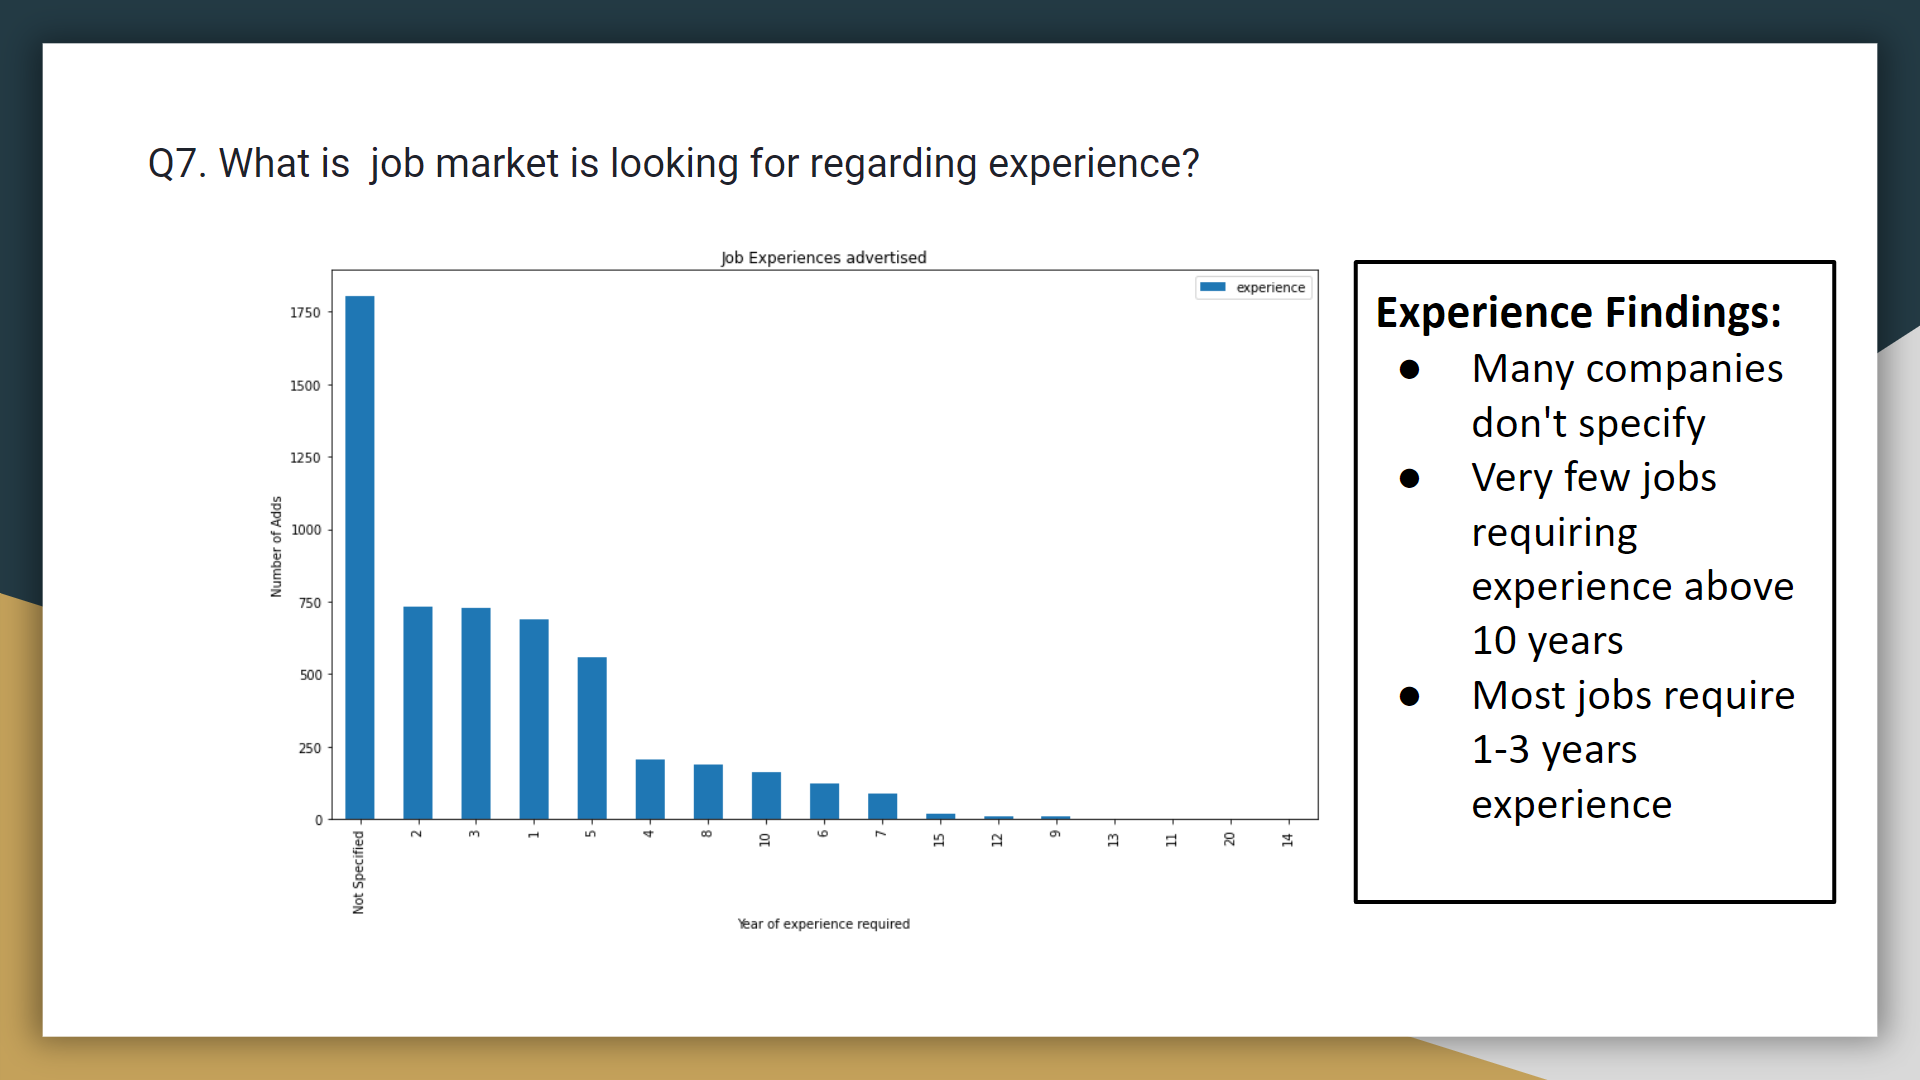The height and width of the screenshot is (1080, 1920).
Task: Click the bar for 3 years experience
Action: tap(476, 713)
